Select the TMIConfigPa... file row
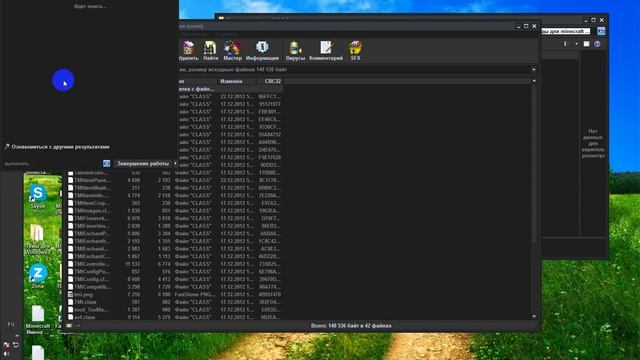 pyautogui.click(x=175, y=271)
